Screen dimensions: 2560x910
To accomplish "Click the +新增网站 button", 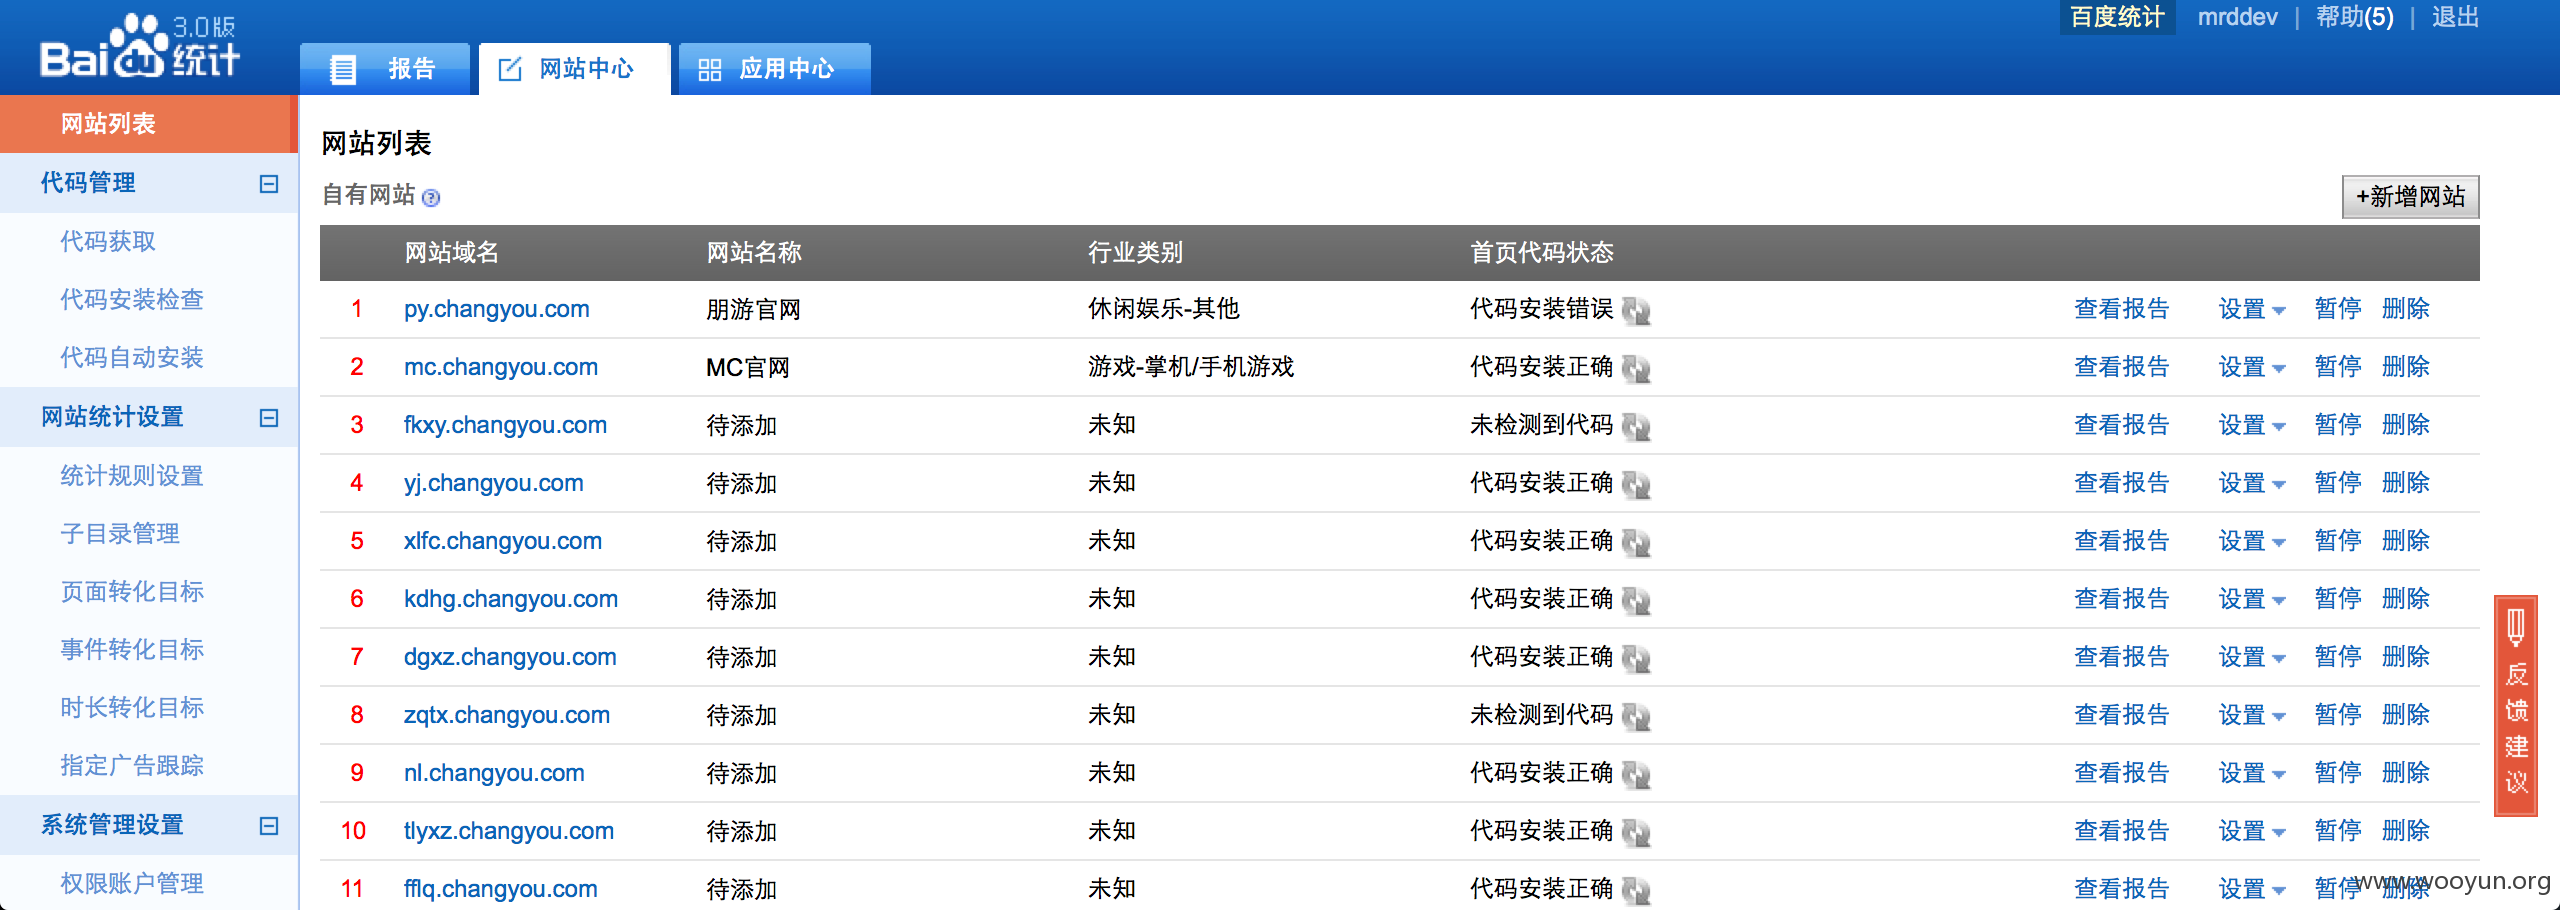I will coord(2410,197).
